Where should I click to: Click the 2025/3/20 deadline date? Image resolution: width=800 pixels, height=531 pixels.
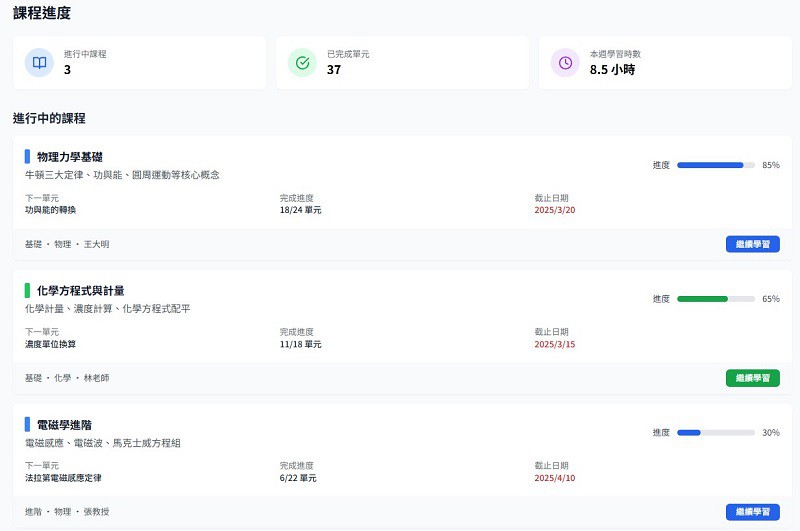pyautogui.click(x=555, y=210)
